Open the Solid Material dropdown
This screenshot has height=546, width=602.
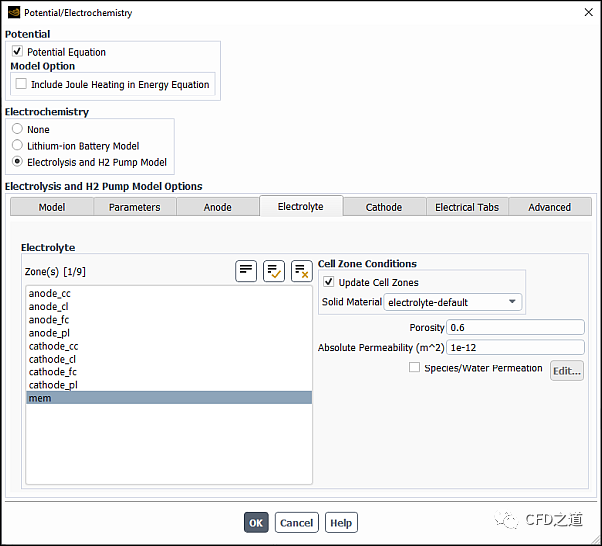[453, 302]
